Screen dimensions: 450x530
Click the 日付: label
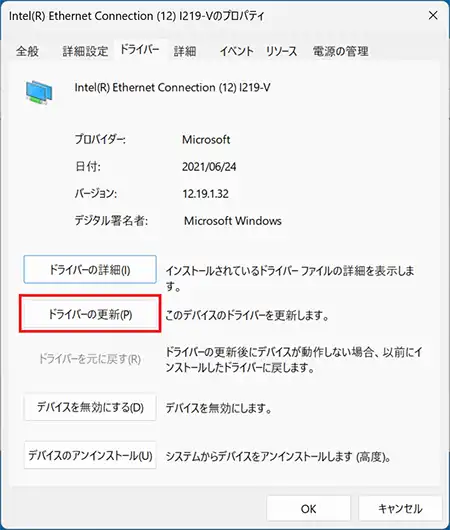[x=88, y=167]
